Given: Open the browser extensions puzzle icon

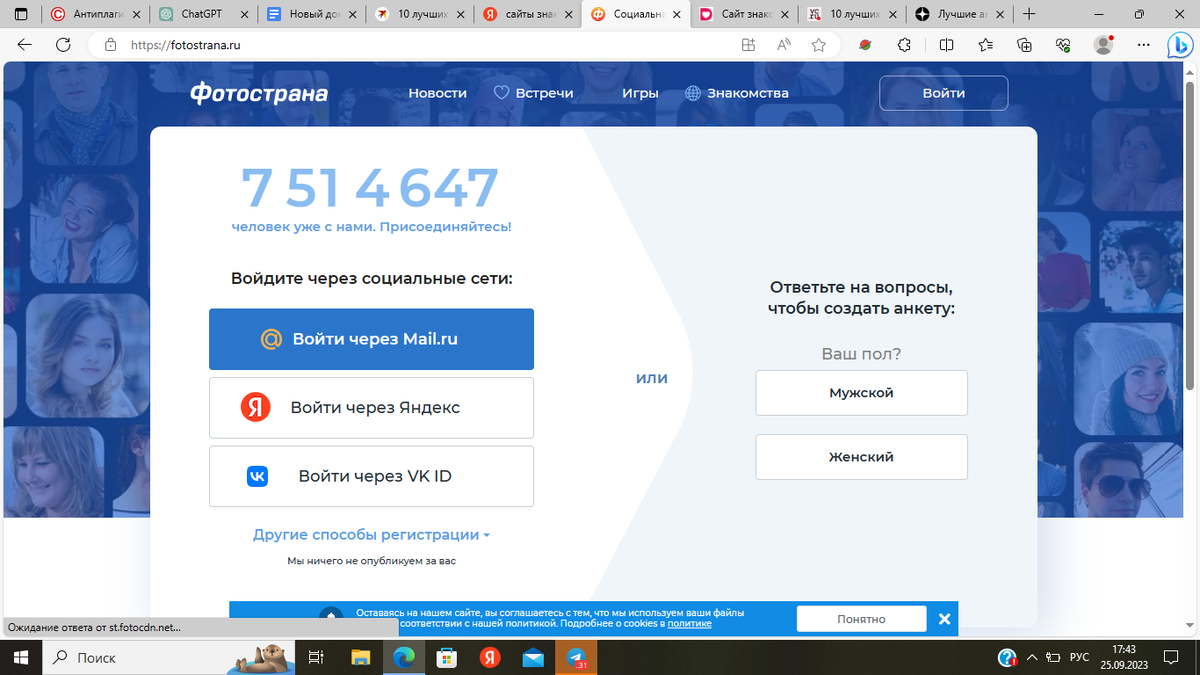Looking at the screenshot, I should 904,45.
